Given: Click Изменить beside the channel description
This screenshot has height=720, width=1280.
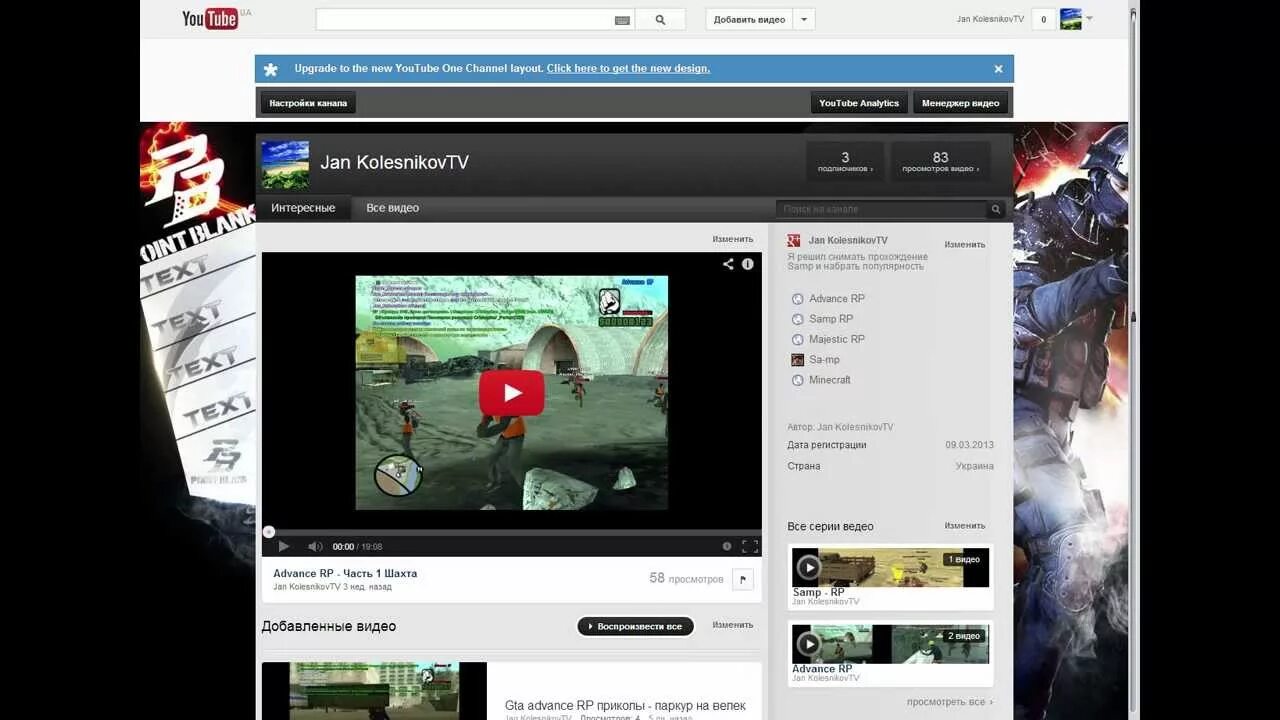Looking at the screenshot, I should coord(965,244).
